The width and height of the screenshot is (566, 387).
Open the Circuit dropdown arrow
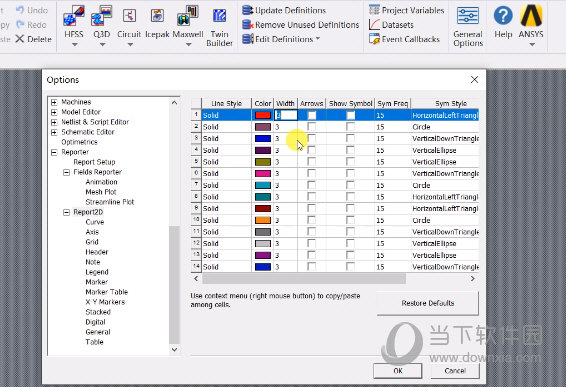pos(130,45)
